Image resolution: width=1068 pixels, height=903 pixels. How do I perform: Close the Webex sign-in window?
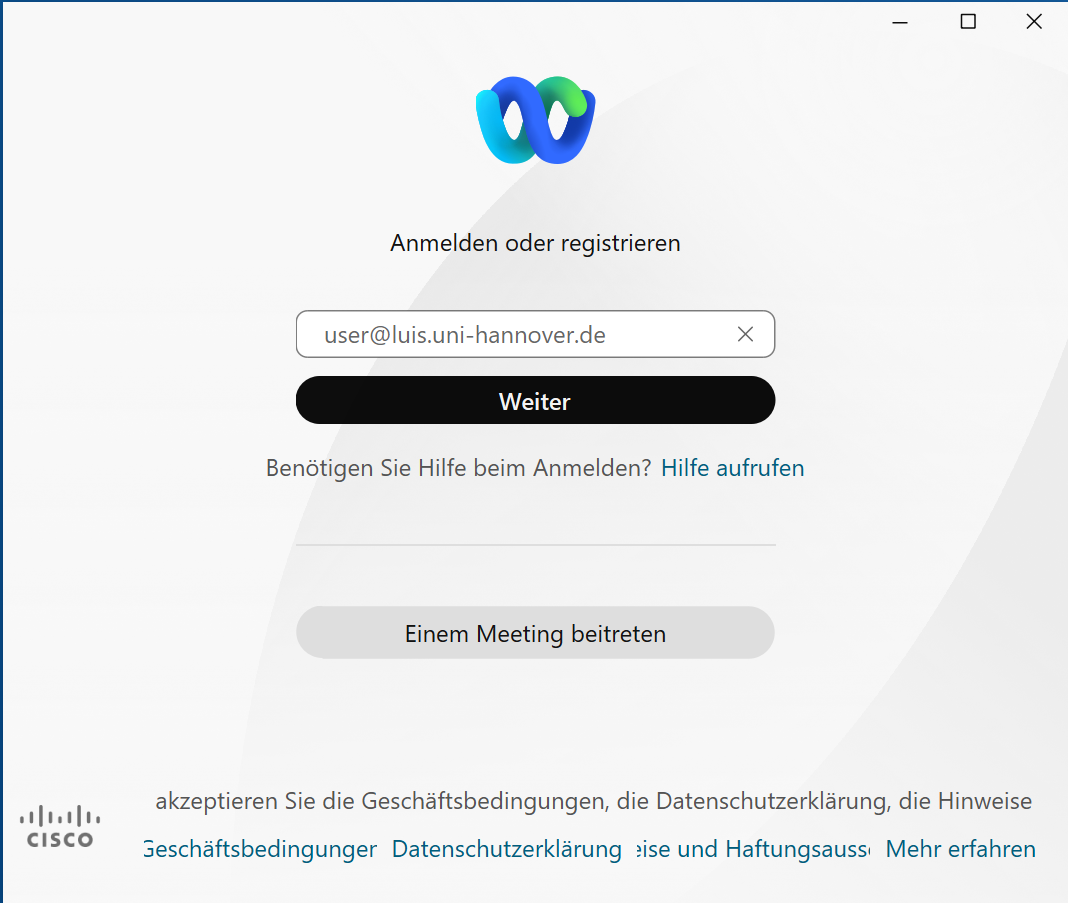pos(1034,22)
